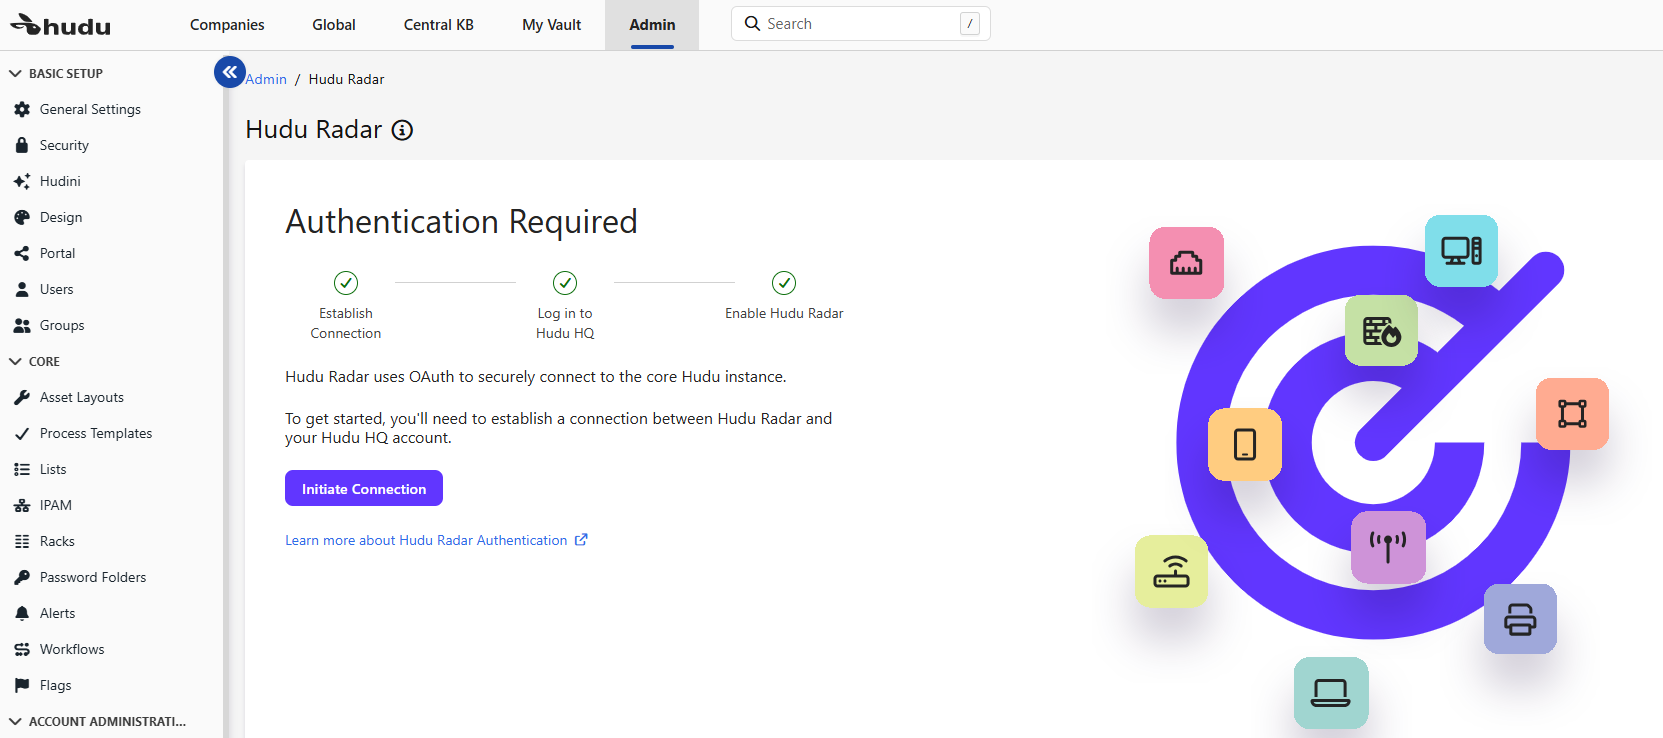The image size is (1663, 738).
Task: Open the Companies tab
Action: click(227, 25)
